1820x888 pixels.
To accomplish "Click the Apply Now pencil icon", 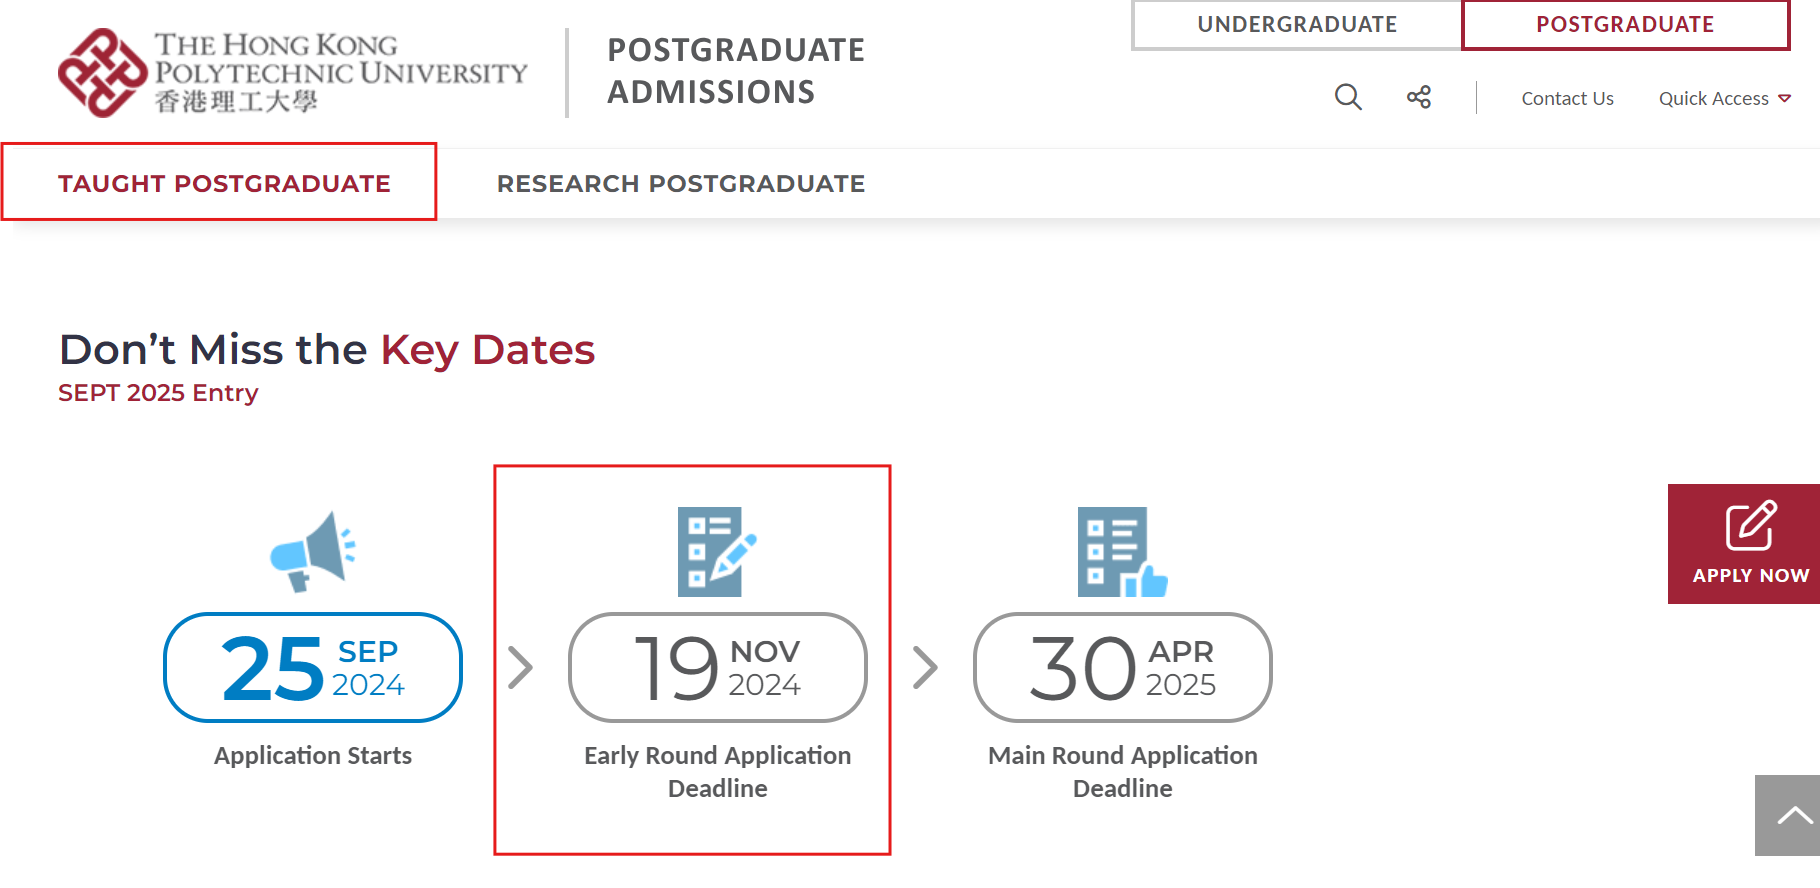I will pyautogui.click(x=1751, y=526).
